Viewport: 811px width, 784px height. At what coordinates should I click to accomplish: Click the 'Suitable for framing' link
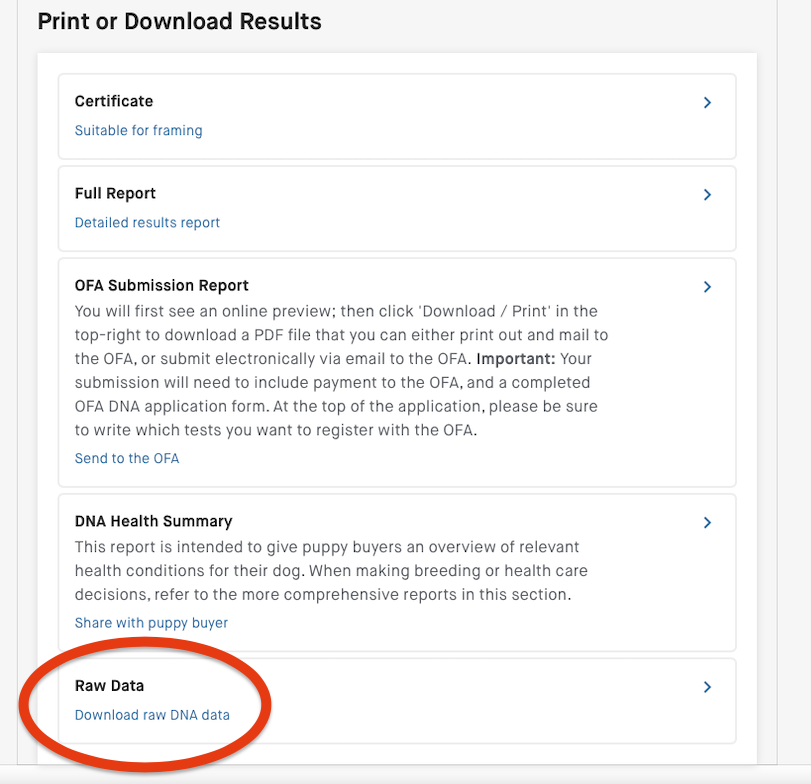138,130
